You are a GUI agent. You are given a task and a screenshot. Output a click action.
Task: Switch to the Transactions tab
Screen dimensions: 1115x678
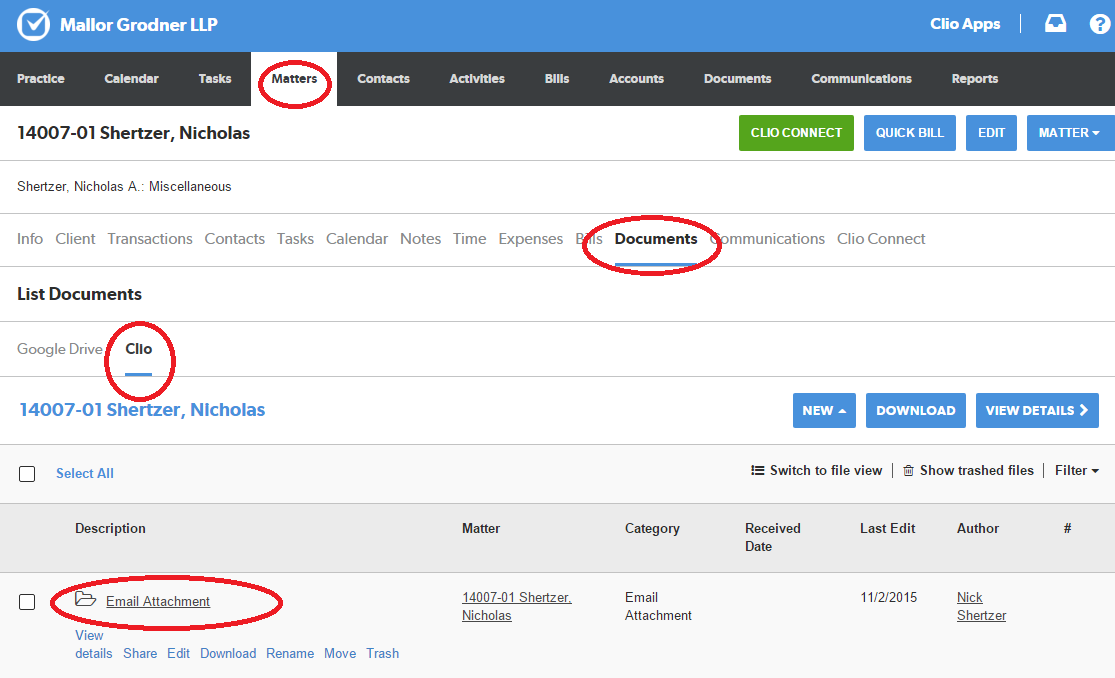point(150,239)
